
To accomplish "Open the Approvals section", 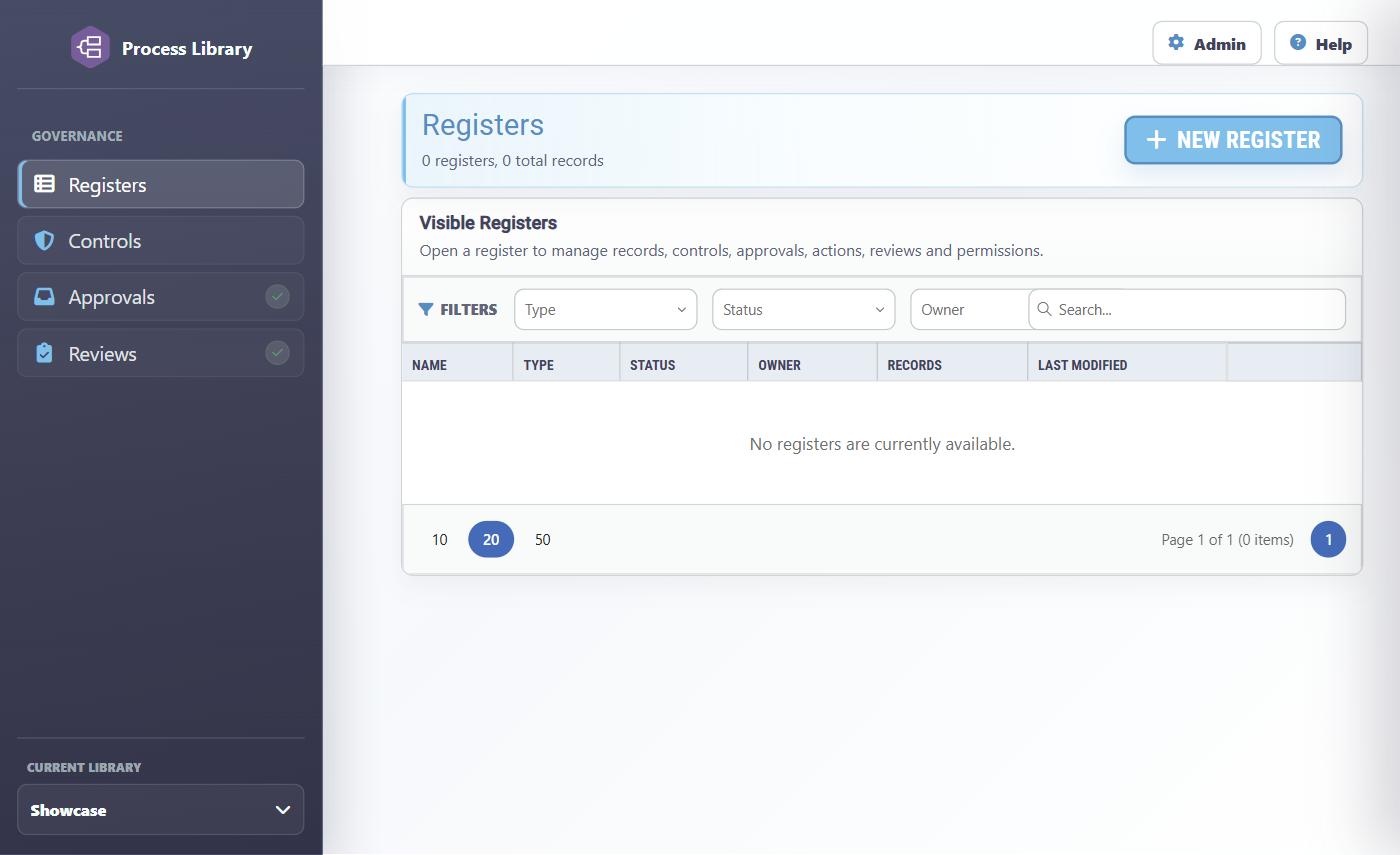I will 160,296.
